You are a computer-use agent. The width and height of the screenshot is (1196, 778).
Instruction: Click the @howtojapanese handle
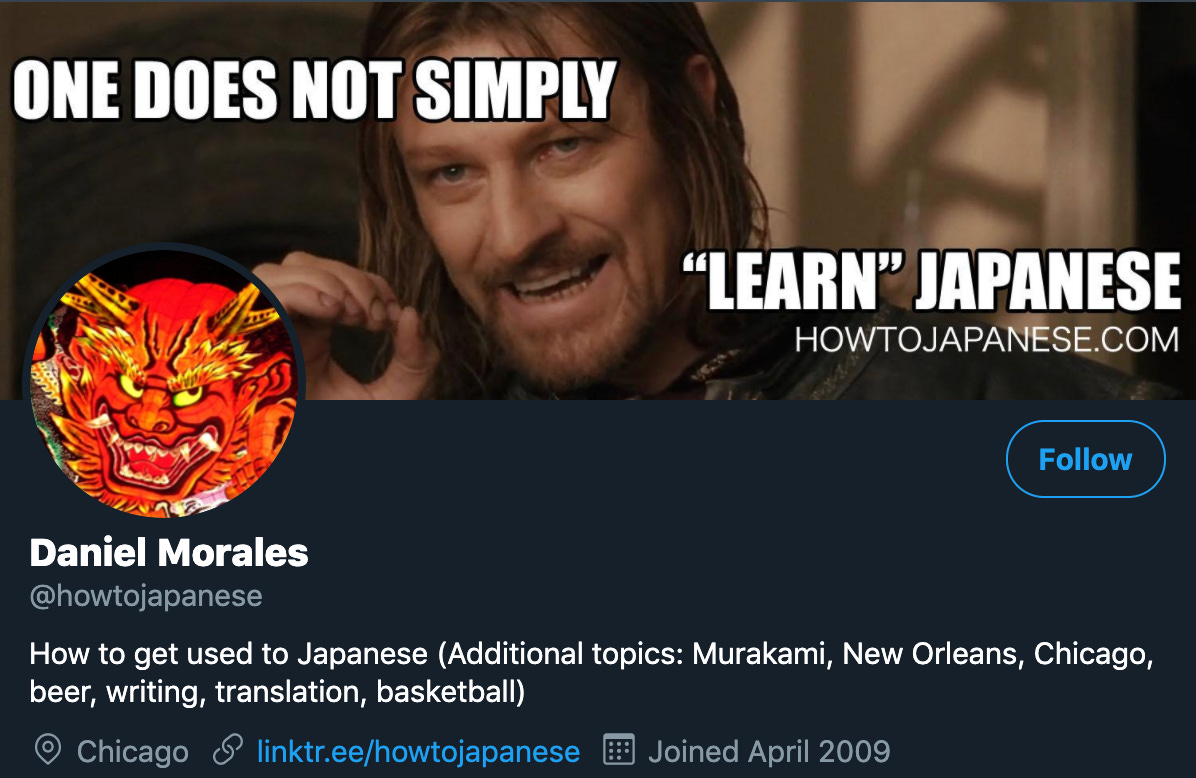[x=146, y=596]
